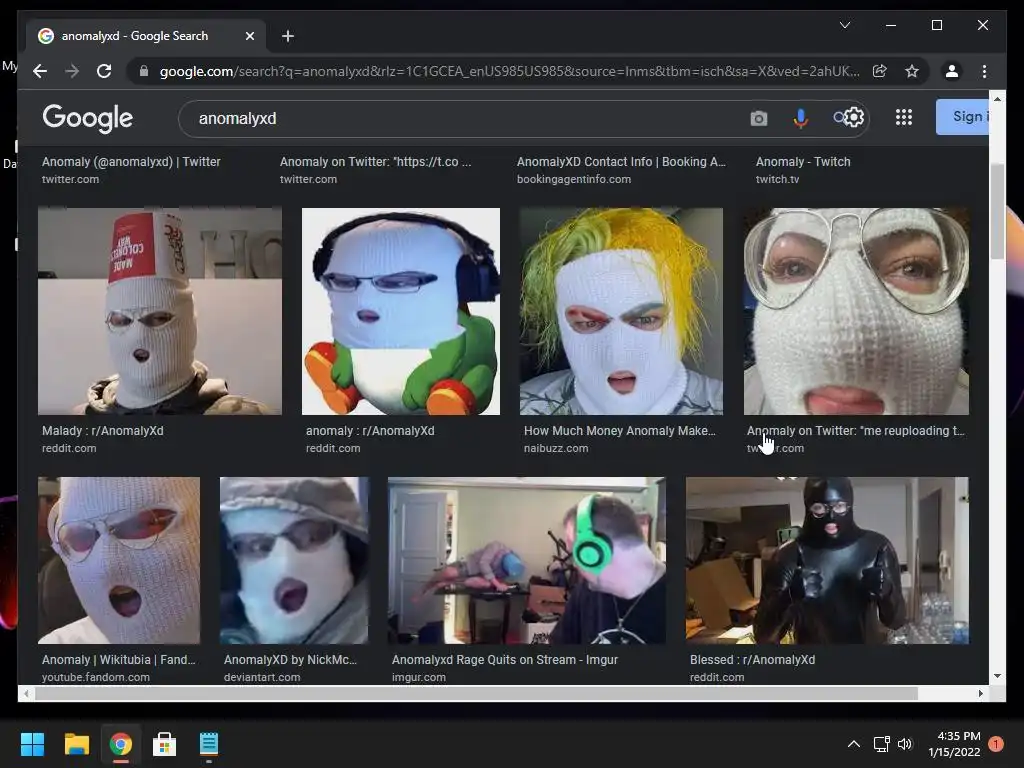Click the naibuzz.com source text

click(x=556, y=449)
